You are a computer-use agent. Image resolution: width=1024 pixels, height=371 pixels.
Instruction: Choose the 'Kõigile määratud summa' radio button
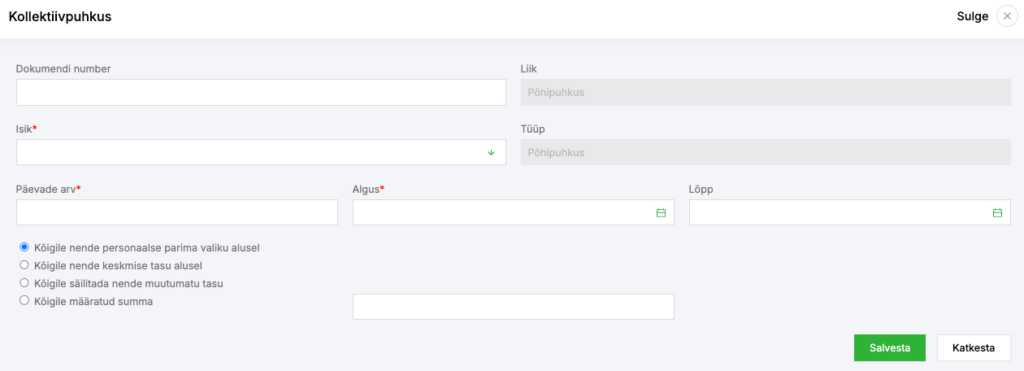pyautogui.click(x=25, y=301)
